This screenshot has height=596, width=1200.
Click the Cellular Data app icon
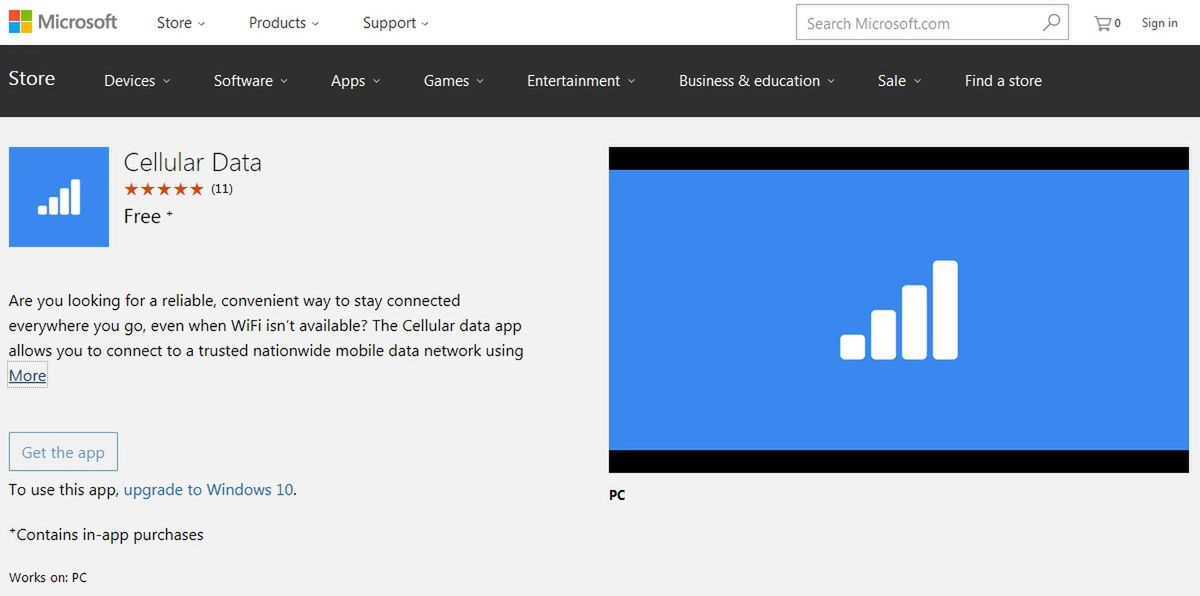coord(59,197)
